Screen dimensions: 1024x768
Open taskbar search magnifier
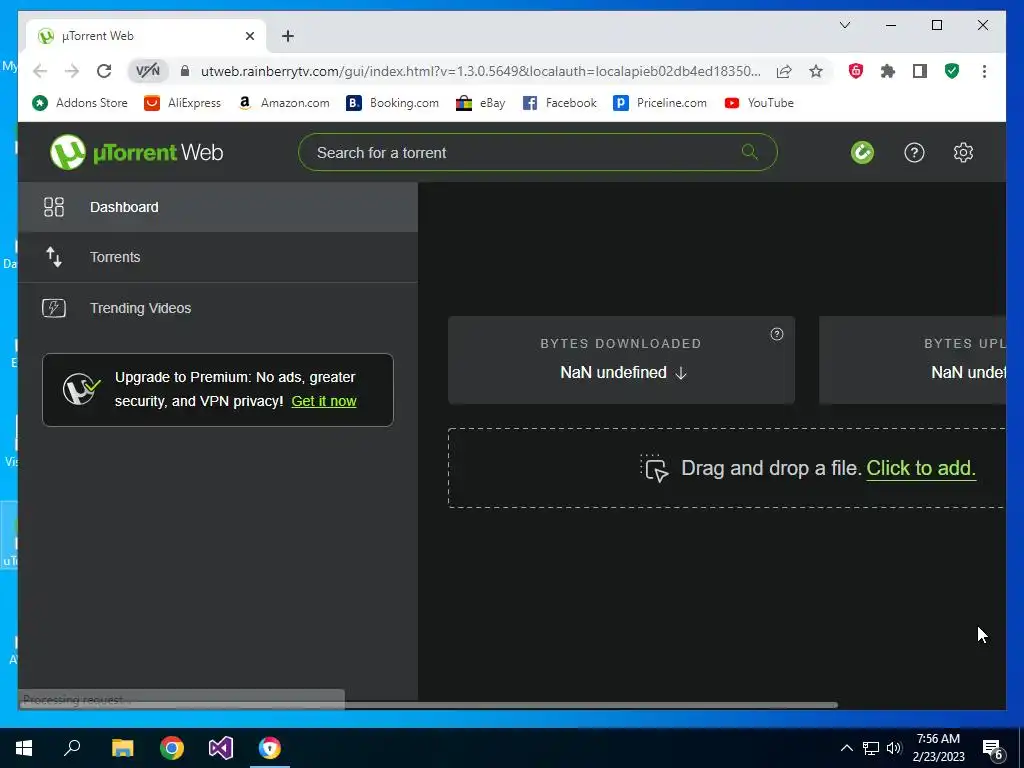[72, 748]
